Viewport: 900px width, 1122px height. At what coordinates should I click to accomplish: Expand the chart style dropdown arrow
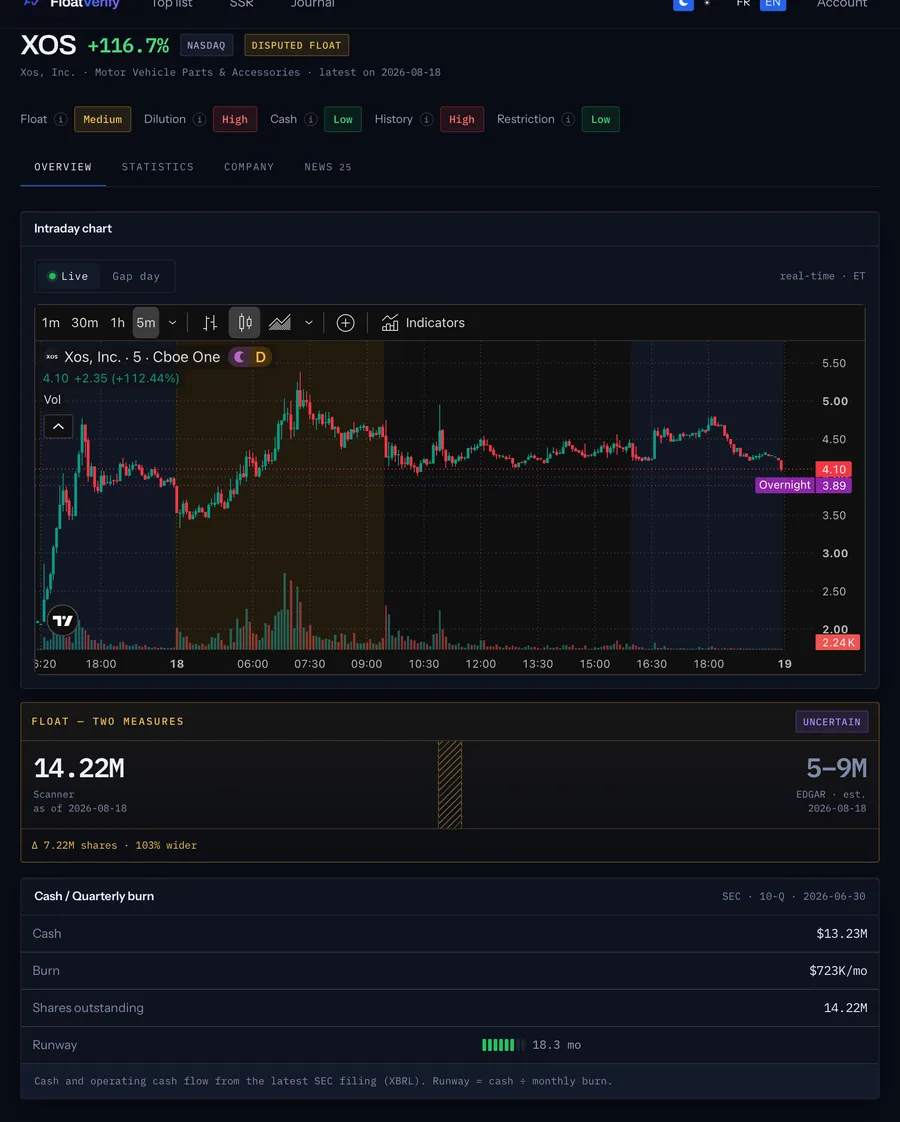(309, 323)
